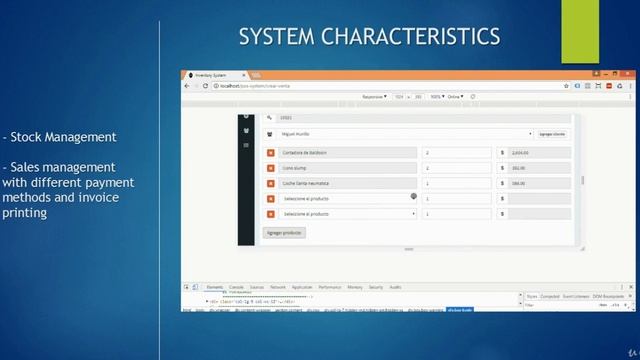Image resolution: width=640 pixels, height=360 pixels.
Task: Remove the Cono slump product row
Action: tap(271, 168)
